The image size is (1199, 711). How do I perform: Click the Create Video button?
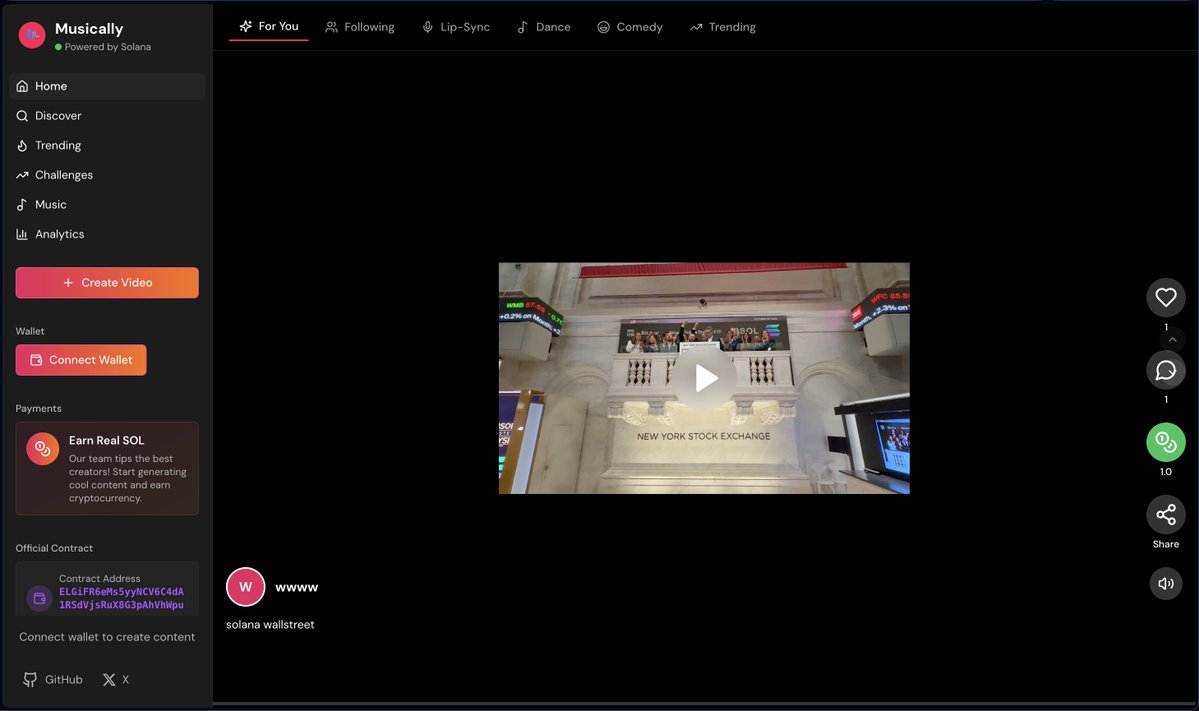click(x=106, y=282)
